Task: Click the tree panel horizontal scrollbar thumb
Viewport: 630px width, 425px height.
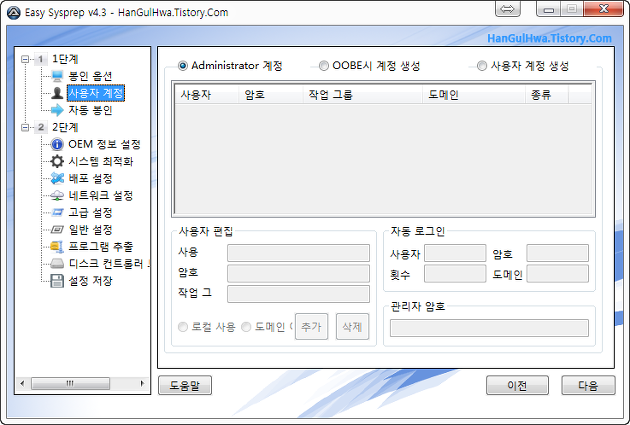Action: tap(70, 383)
